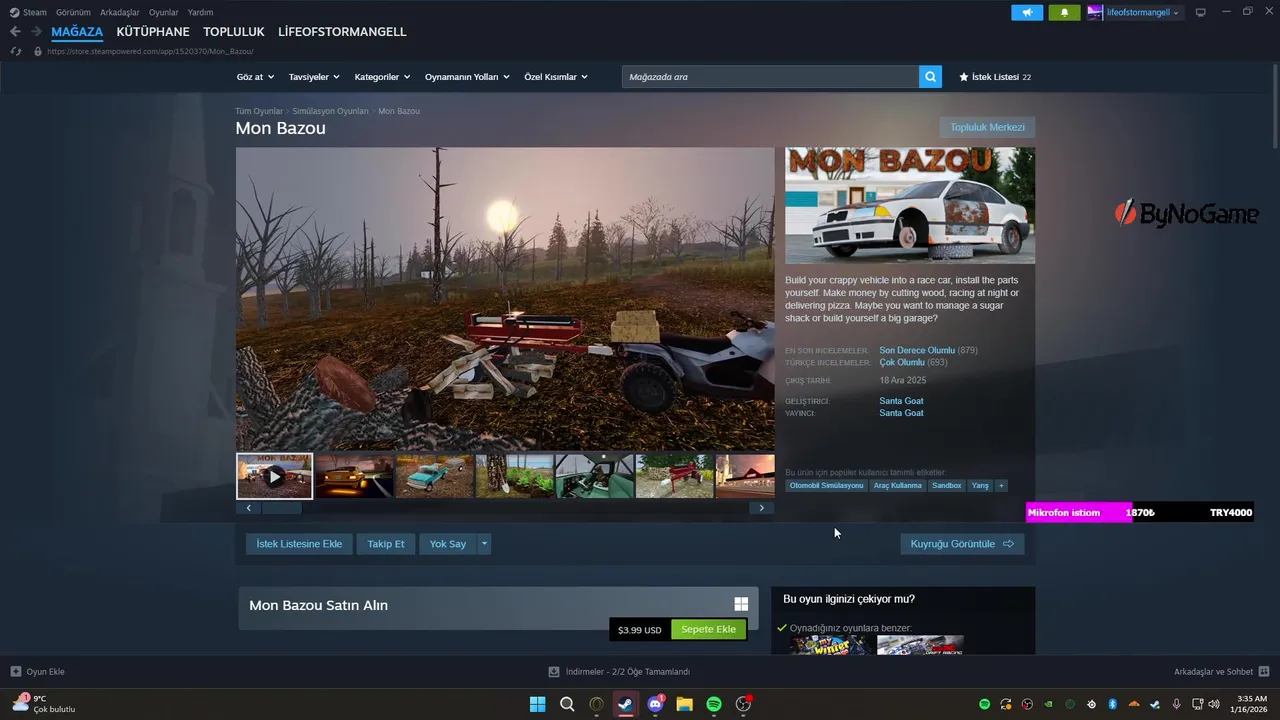This screenshot has width=1280, height=720.
Task: Click the Big Picture mode monitor icon
Action: pos(1201,12)
